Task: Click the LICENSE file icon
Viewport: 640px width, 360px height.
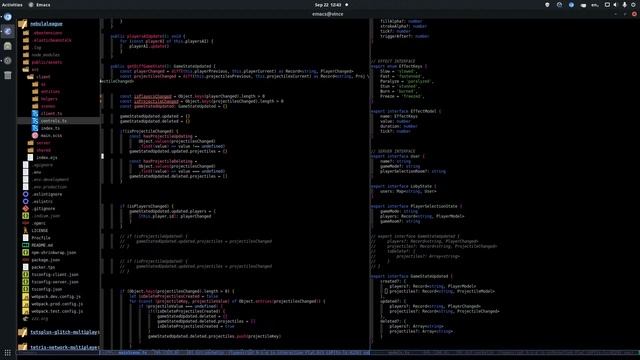Action: 26,231
